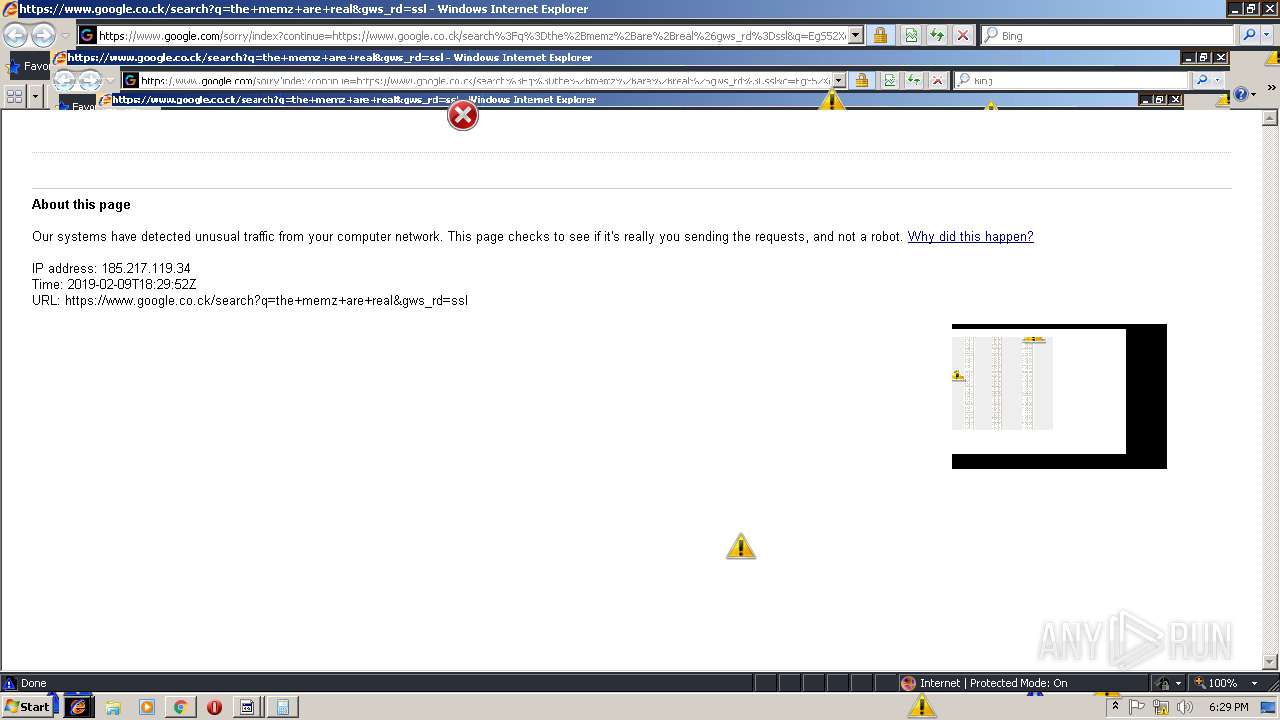The image size is (1280, 720).
Task: Open the outer window's address bar dropdown
Action: pos(855,36)
